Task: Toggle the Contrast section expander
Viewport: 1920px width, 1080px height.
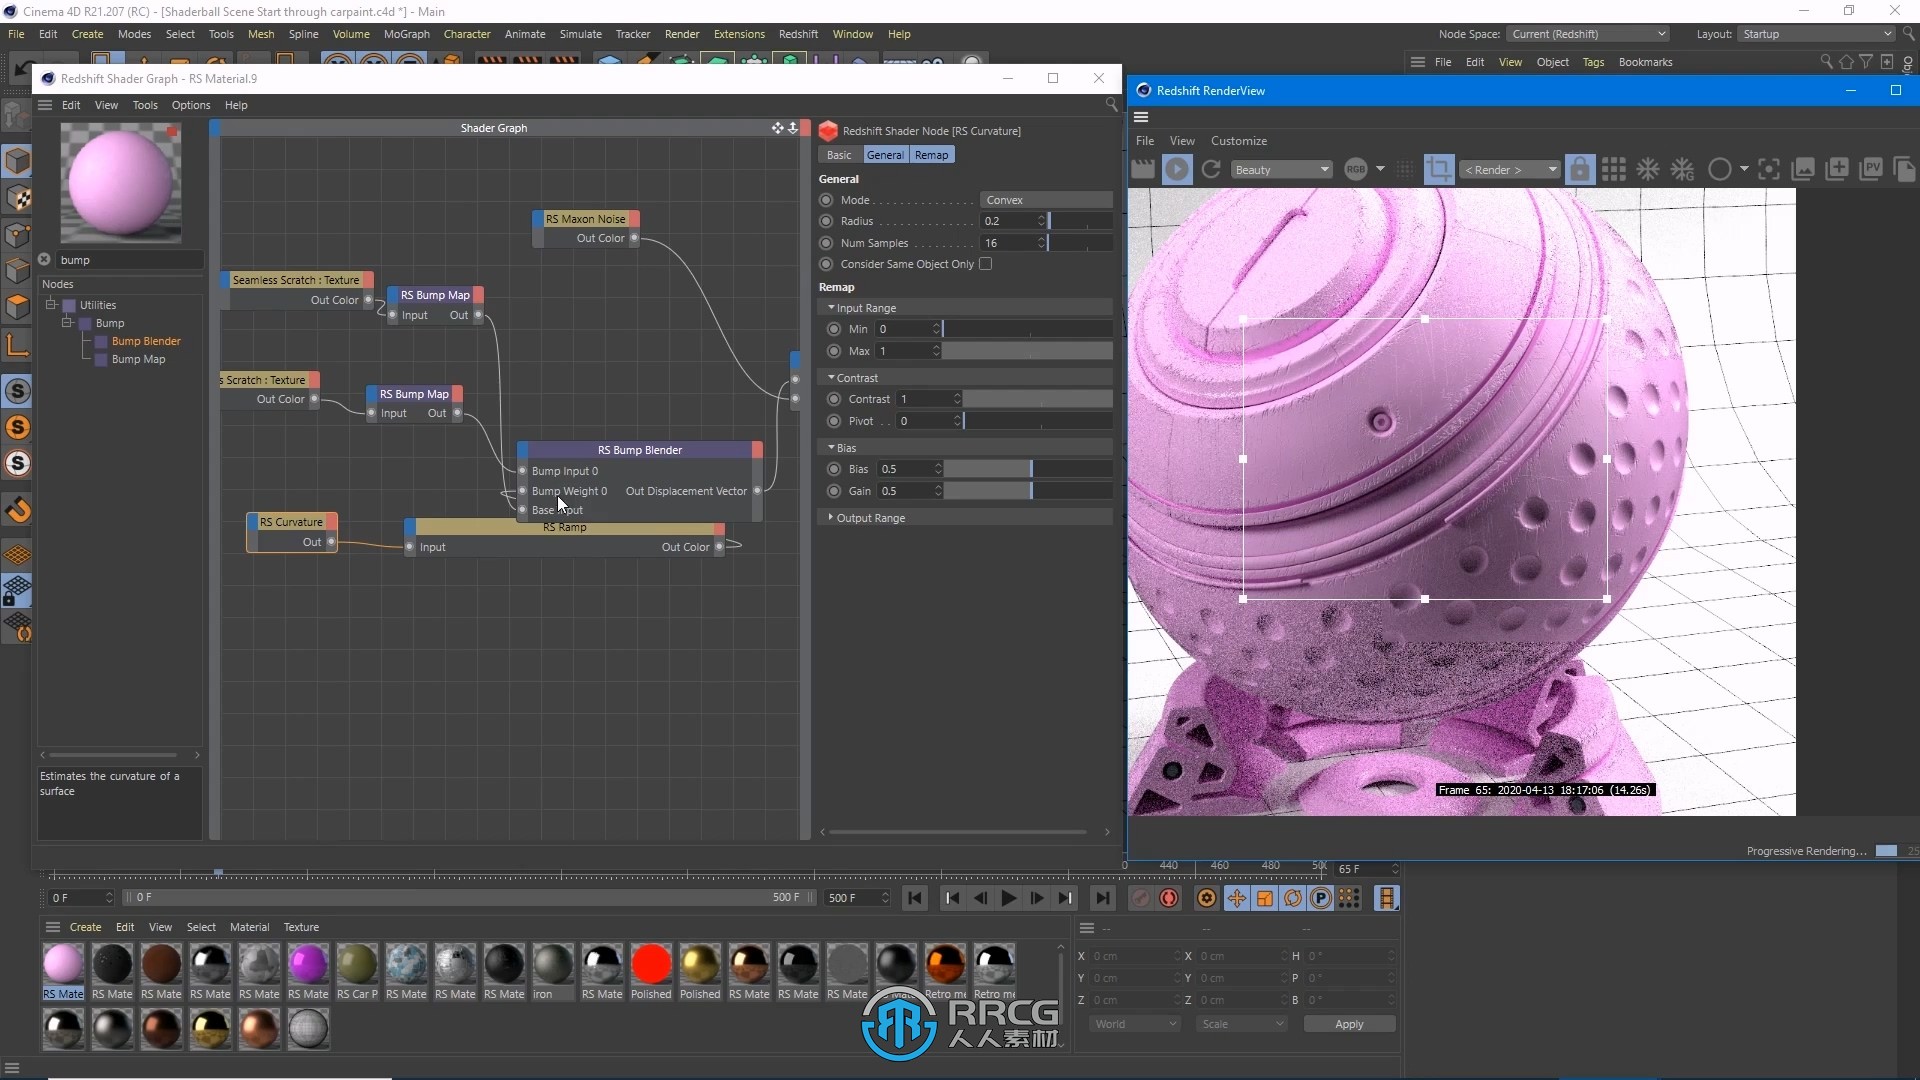Action: click(x=829, y=377)
